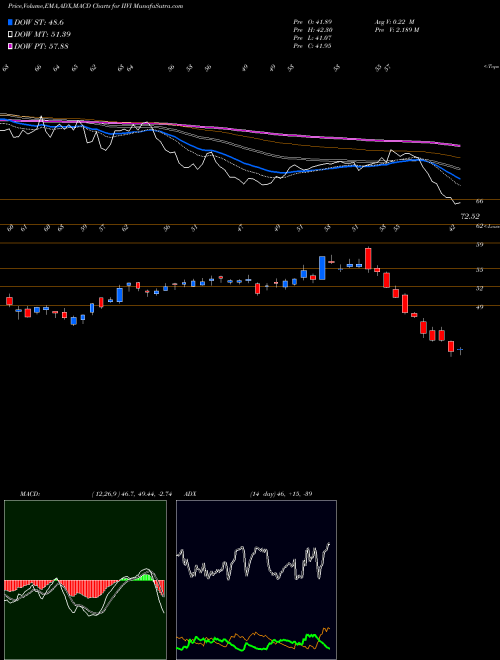Click the tall blue candlestick near the peak
The image size is (500, 660).
[x=322, y=268]
